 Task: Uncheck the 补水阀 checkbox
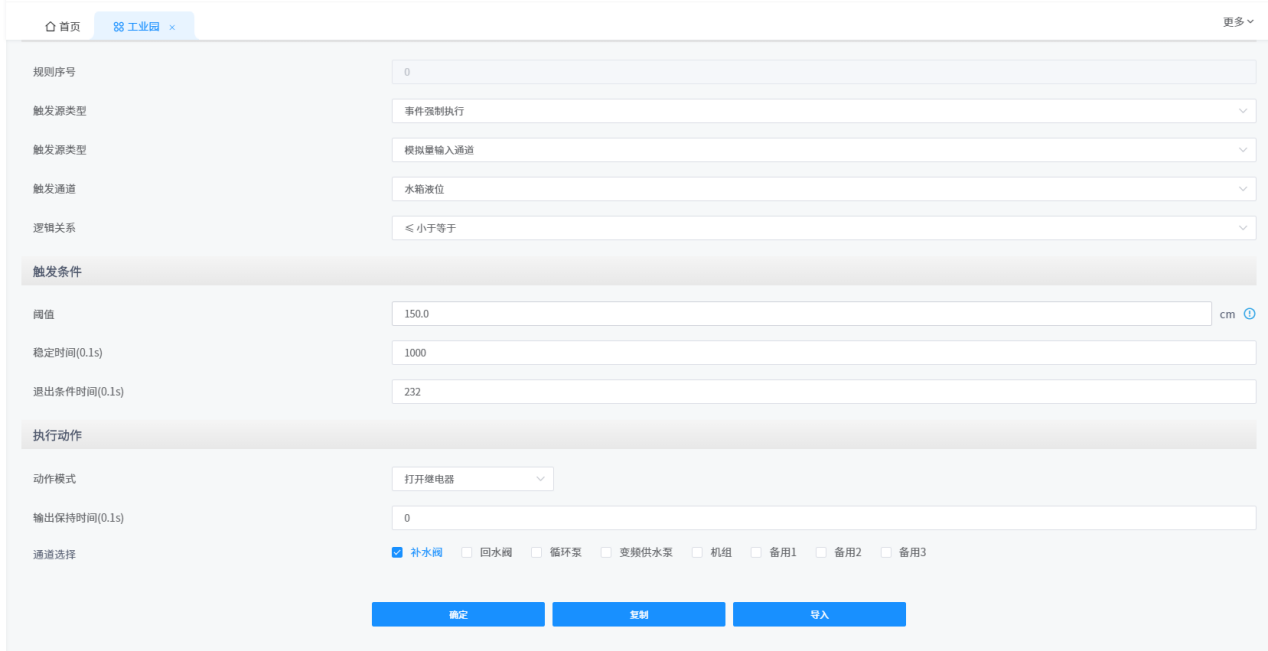pyautogui.click(x=396, y=551)
